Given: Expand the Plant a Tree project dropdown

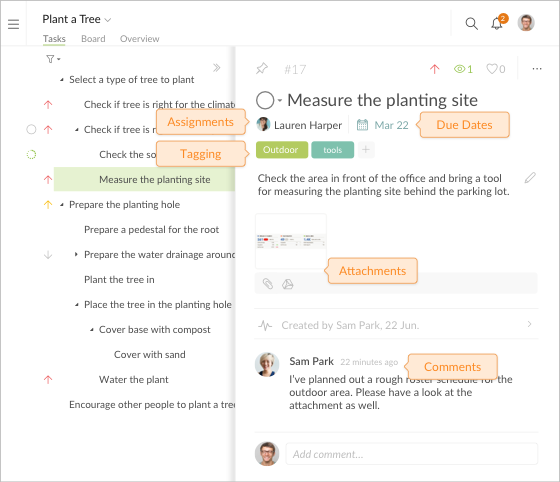Looking at the screenshot, I should coord(108,20).
